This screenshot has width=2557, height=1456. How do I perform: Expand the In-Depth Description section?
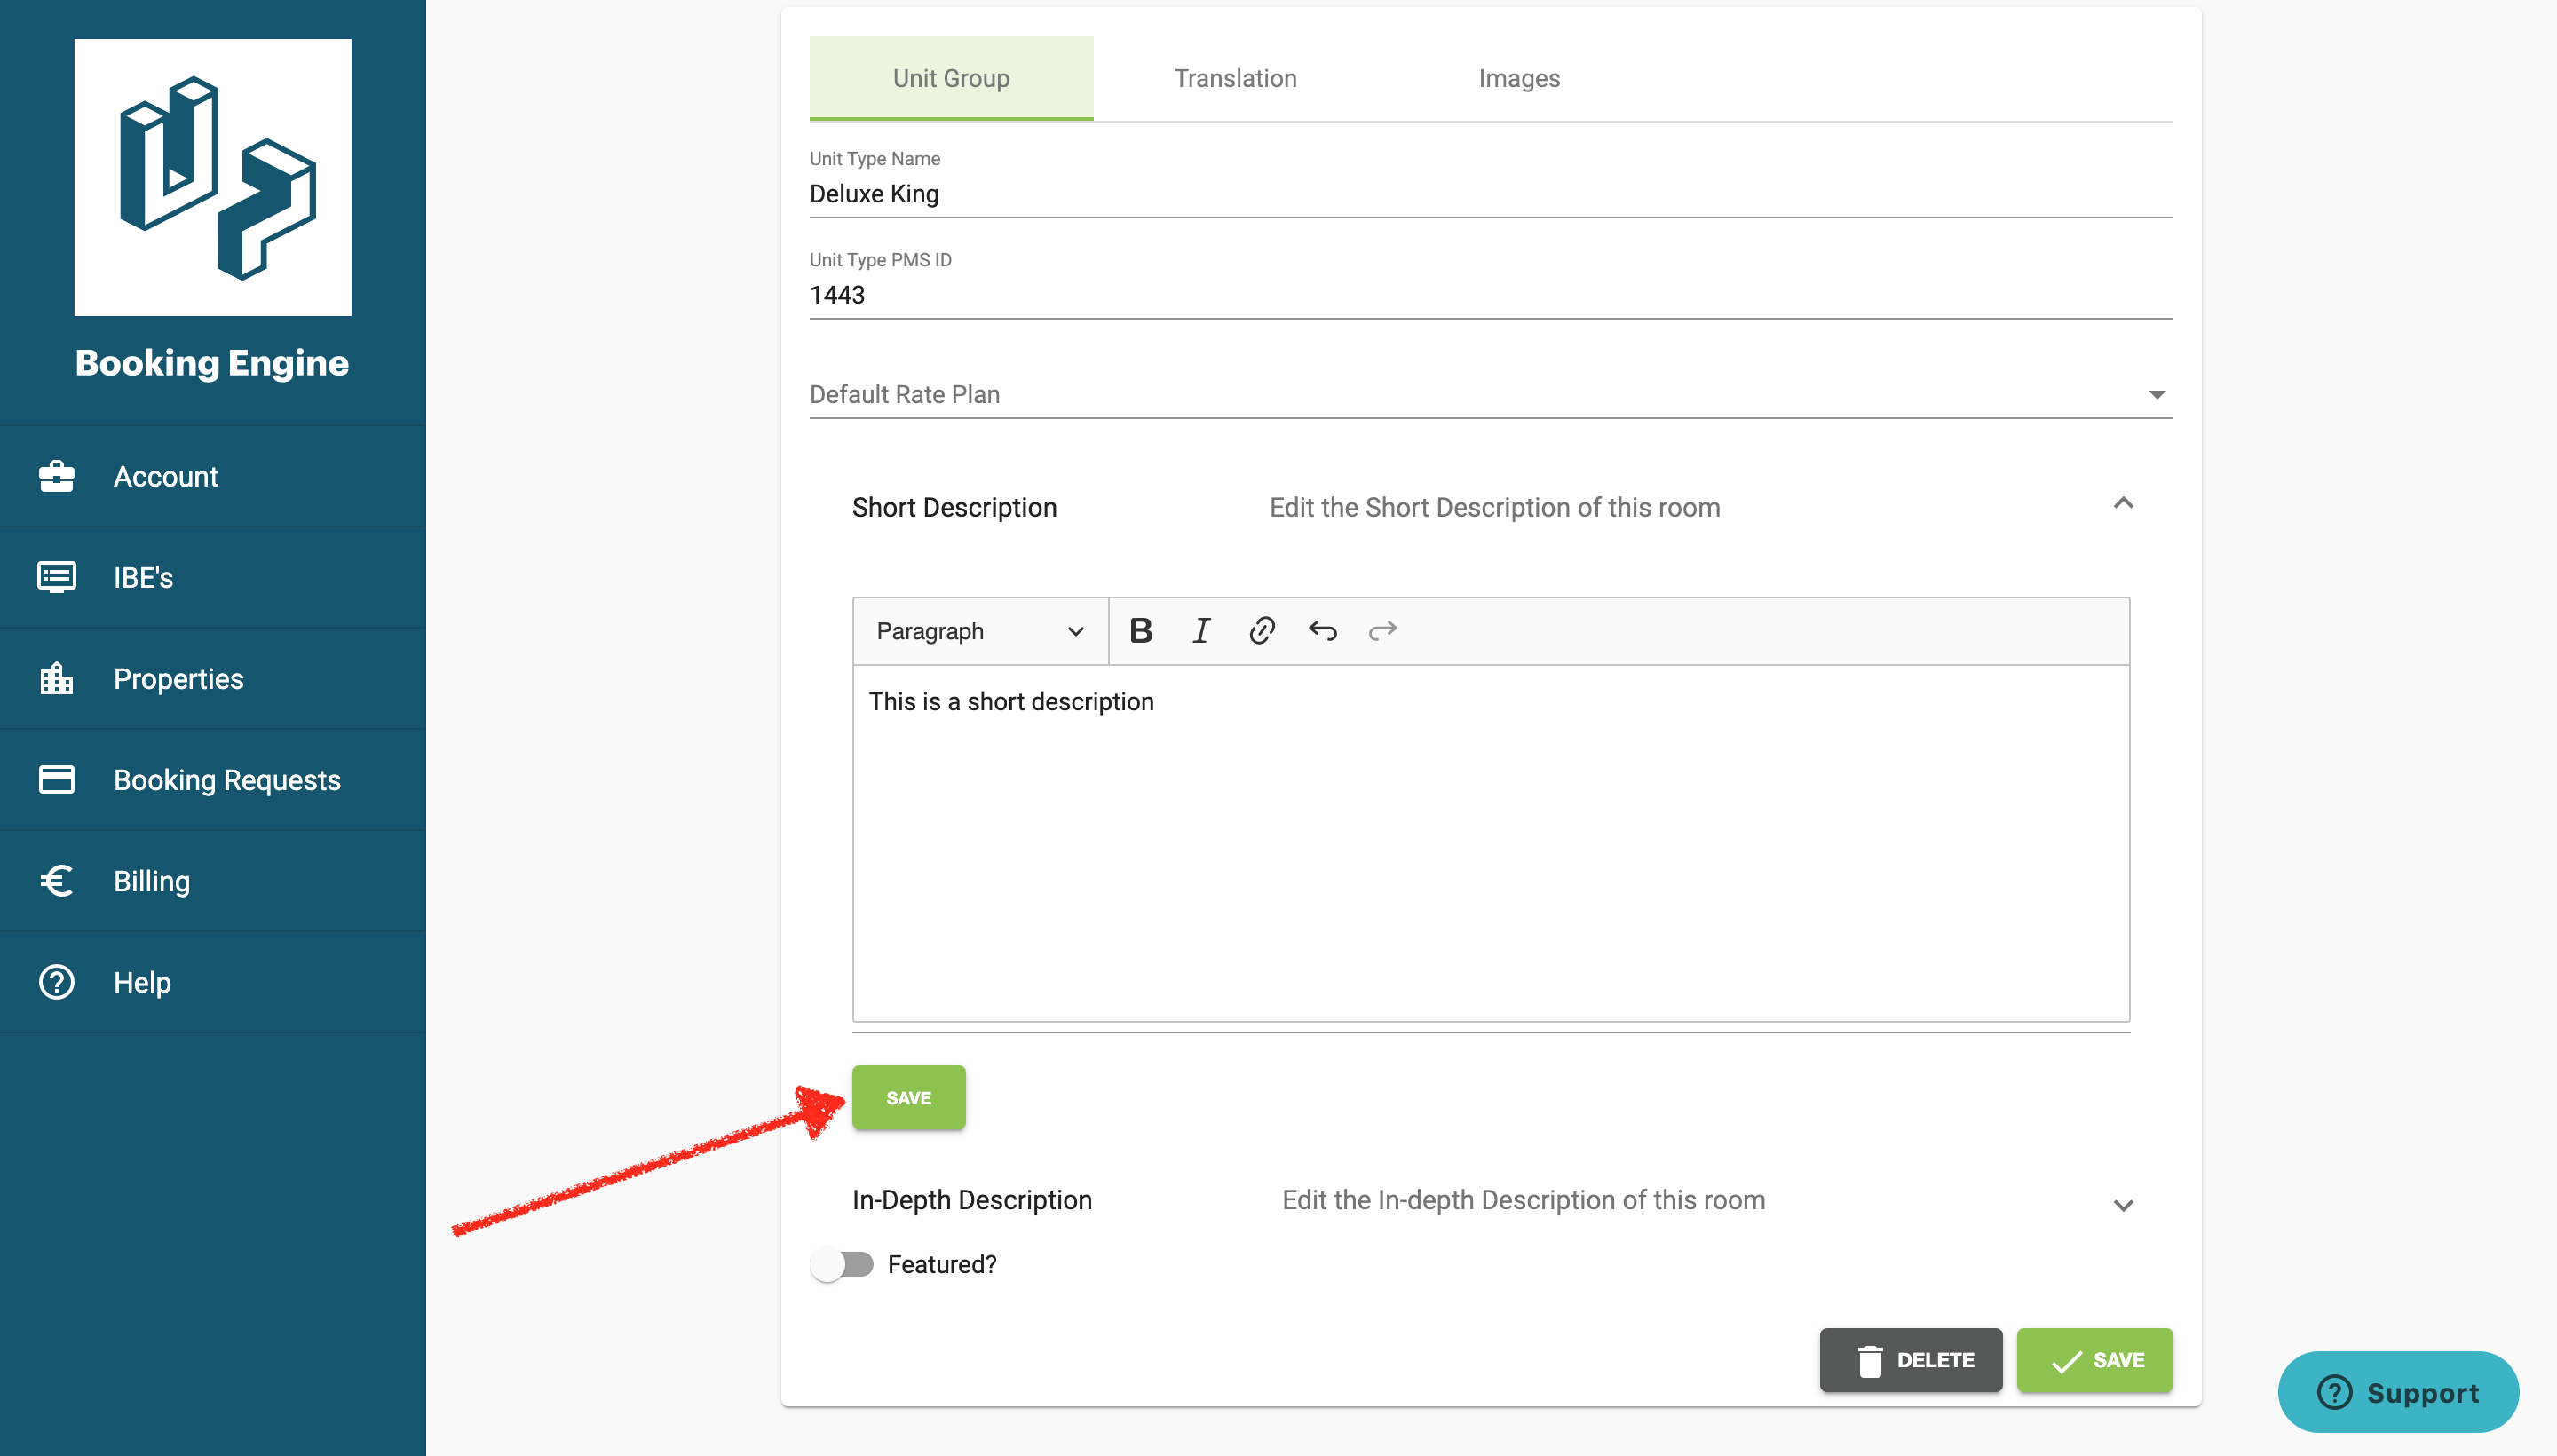coord(2124,1204)
